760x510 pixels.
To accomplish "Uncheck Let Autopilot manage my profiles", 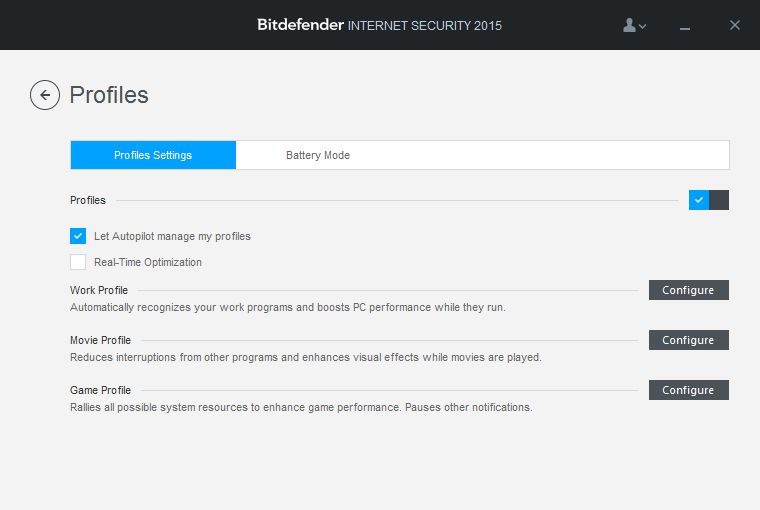I will point(78,236).
